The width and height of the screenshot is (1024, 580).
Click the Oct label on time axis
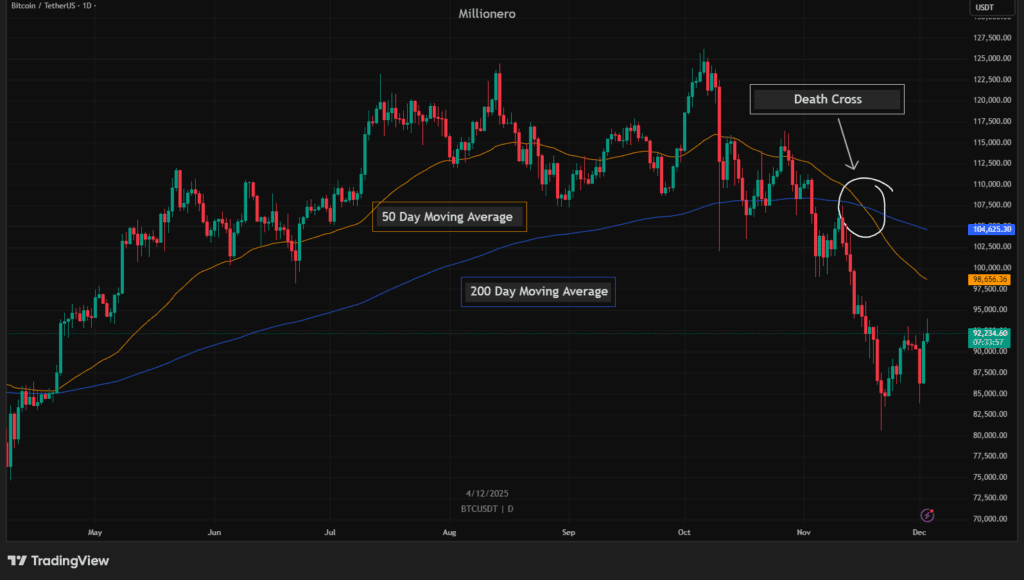[x=685, y=533]
